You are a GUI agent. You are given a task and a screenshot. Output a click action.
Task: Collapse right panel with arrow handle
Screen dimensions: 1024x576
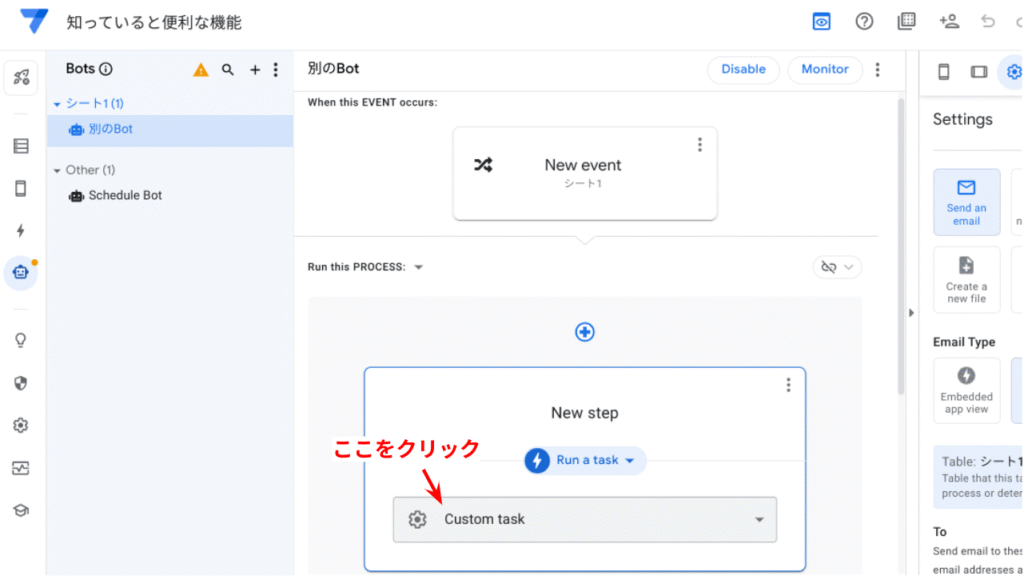click(912, 312)
